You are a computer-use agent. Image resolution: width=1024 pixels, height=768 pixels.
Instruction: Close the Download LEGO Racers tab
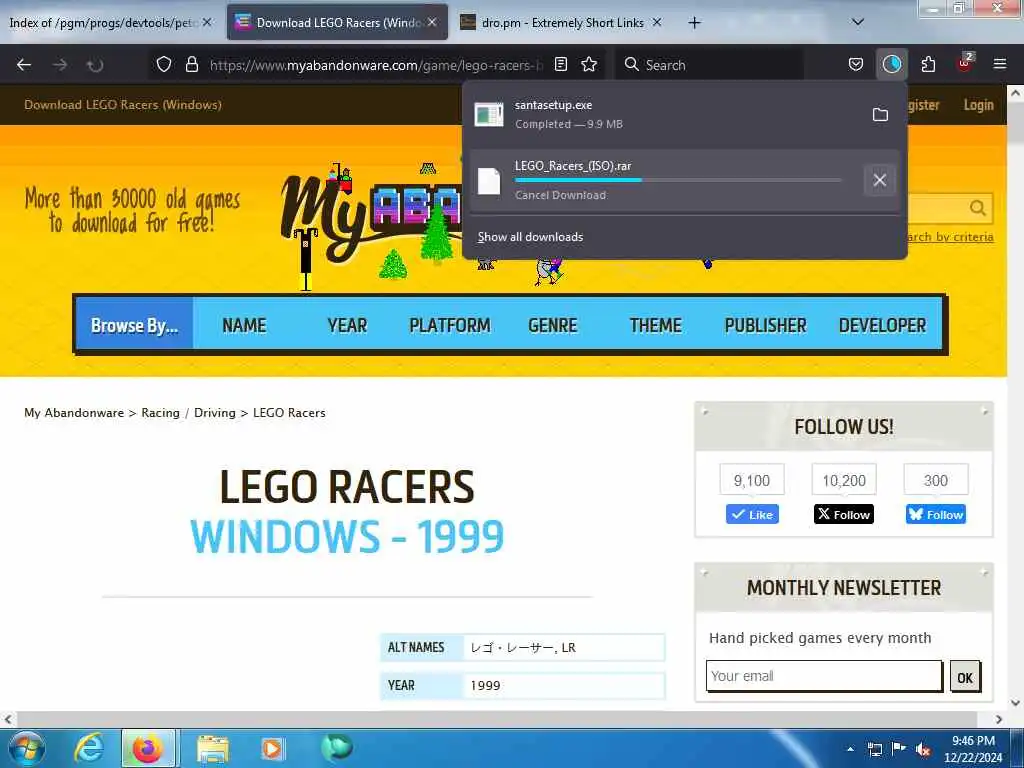pos(432,22)
